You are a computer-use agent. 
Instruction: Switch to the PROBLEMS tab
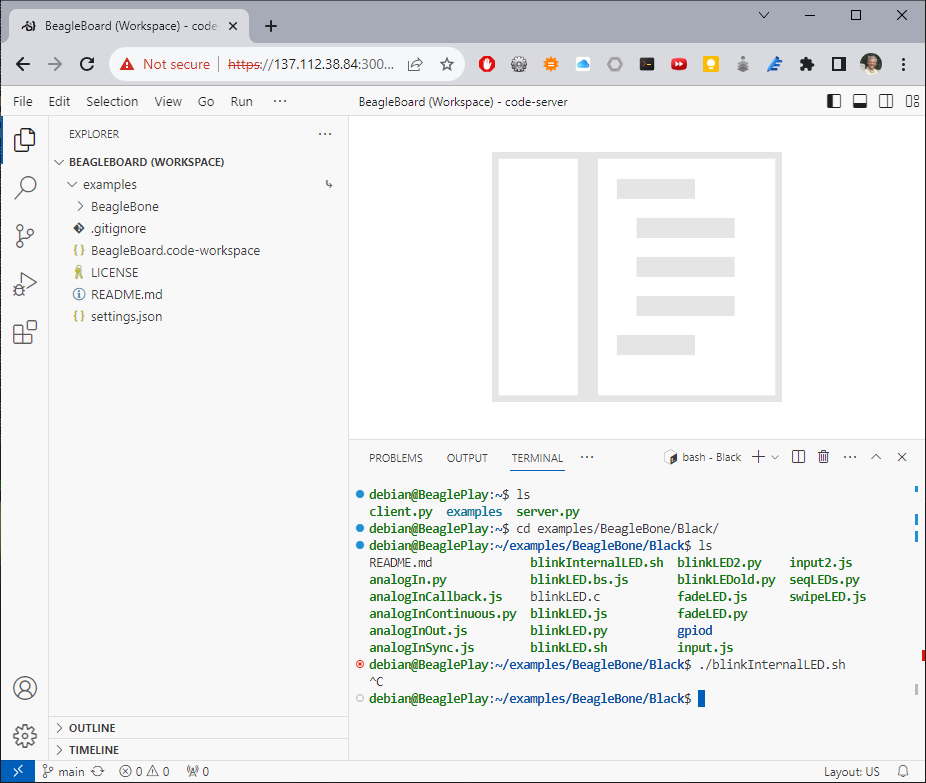pyautogui.click(x=395, y=458)
